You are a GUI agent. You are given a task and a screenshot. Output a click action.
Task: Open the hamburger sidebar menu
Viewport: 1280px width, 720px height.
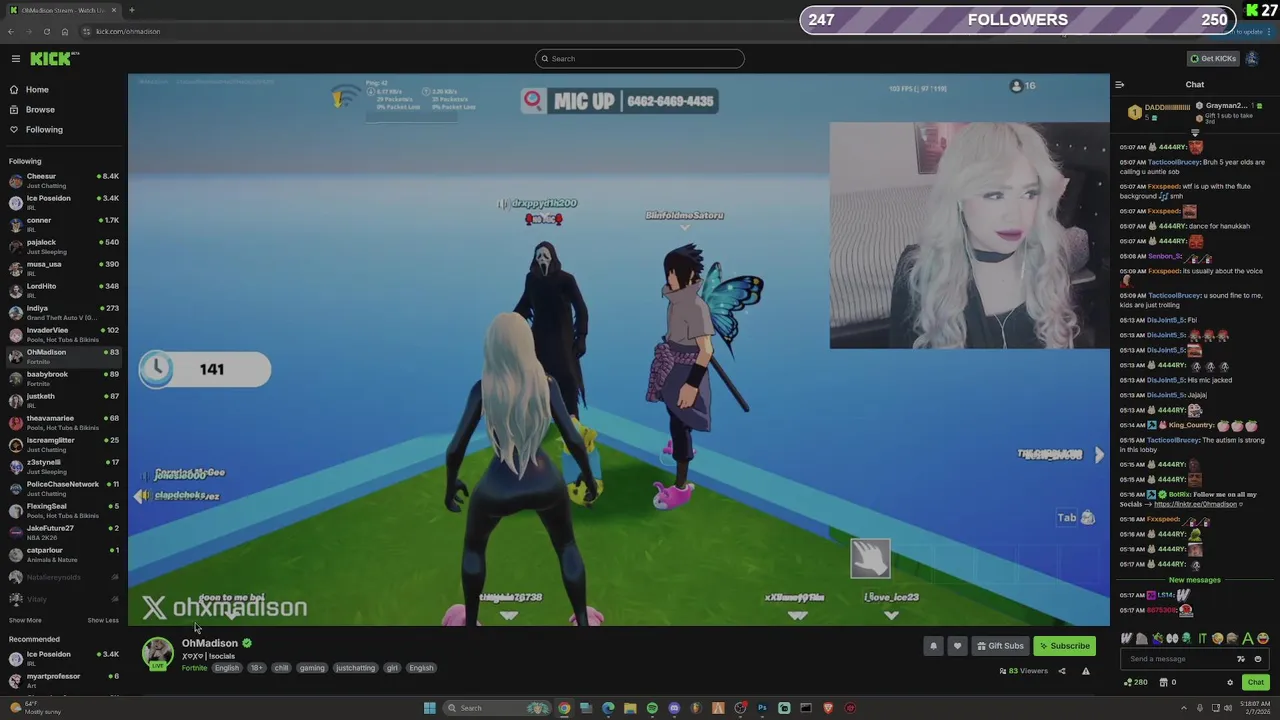tap(16, 59)
